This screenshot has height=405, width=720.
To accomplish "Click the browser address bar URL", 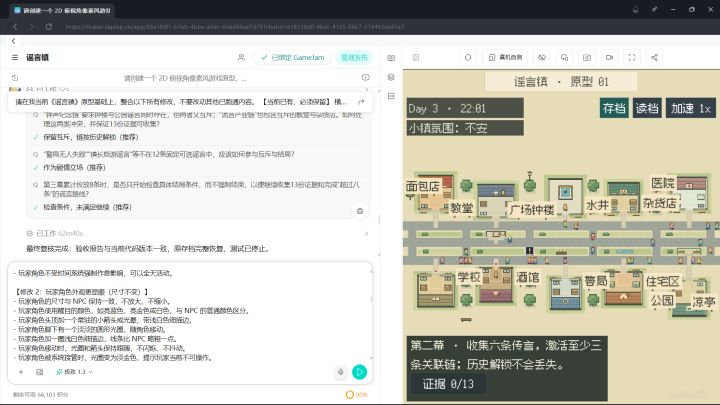I will [235, 27].
